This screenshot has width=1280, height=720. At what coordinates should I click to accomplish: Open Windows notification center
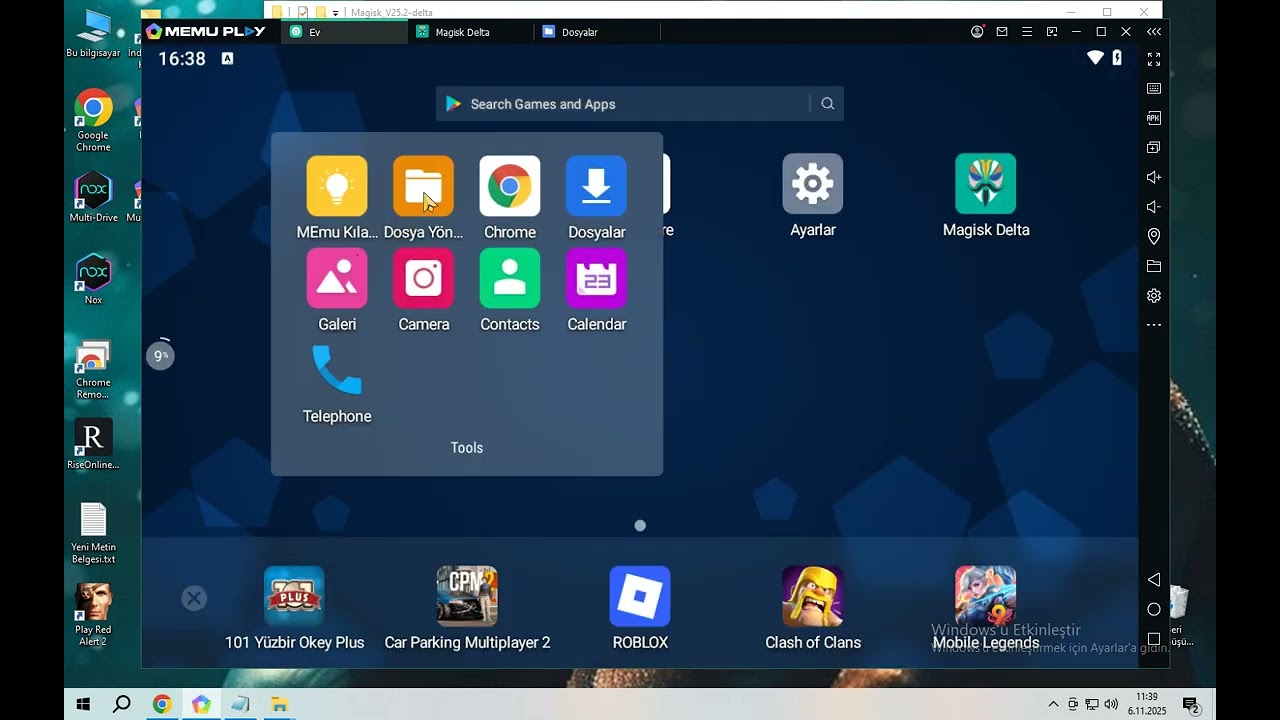coord(1191,705)
